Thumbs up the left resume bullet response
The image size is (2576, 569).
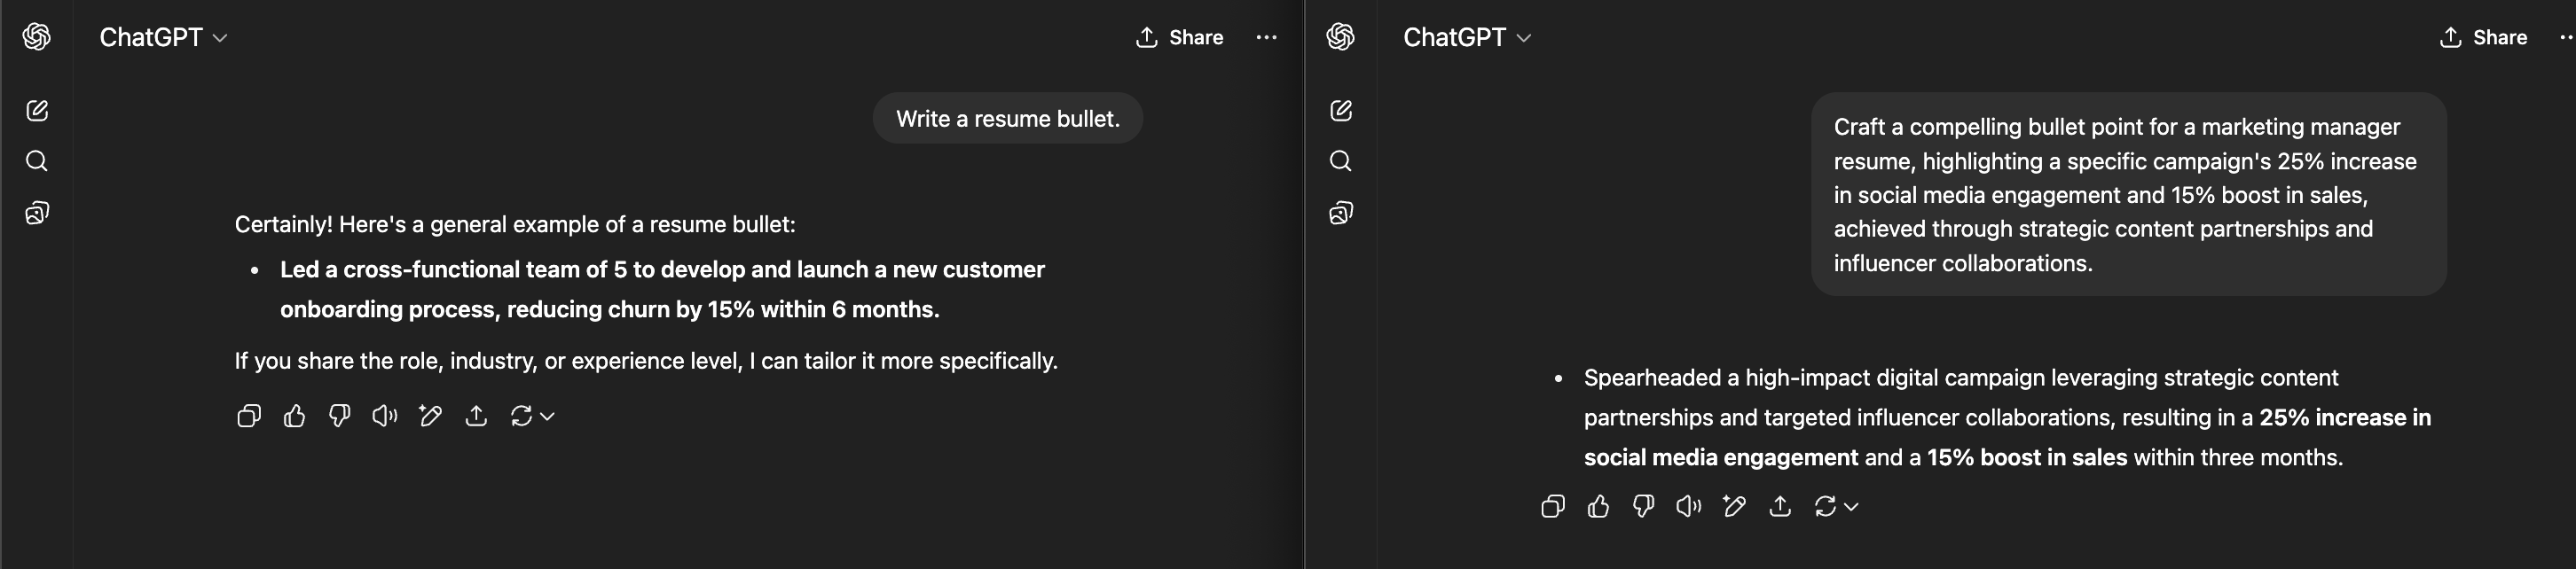pyautogui.click(x=294, y=416)
